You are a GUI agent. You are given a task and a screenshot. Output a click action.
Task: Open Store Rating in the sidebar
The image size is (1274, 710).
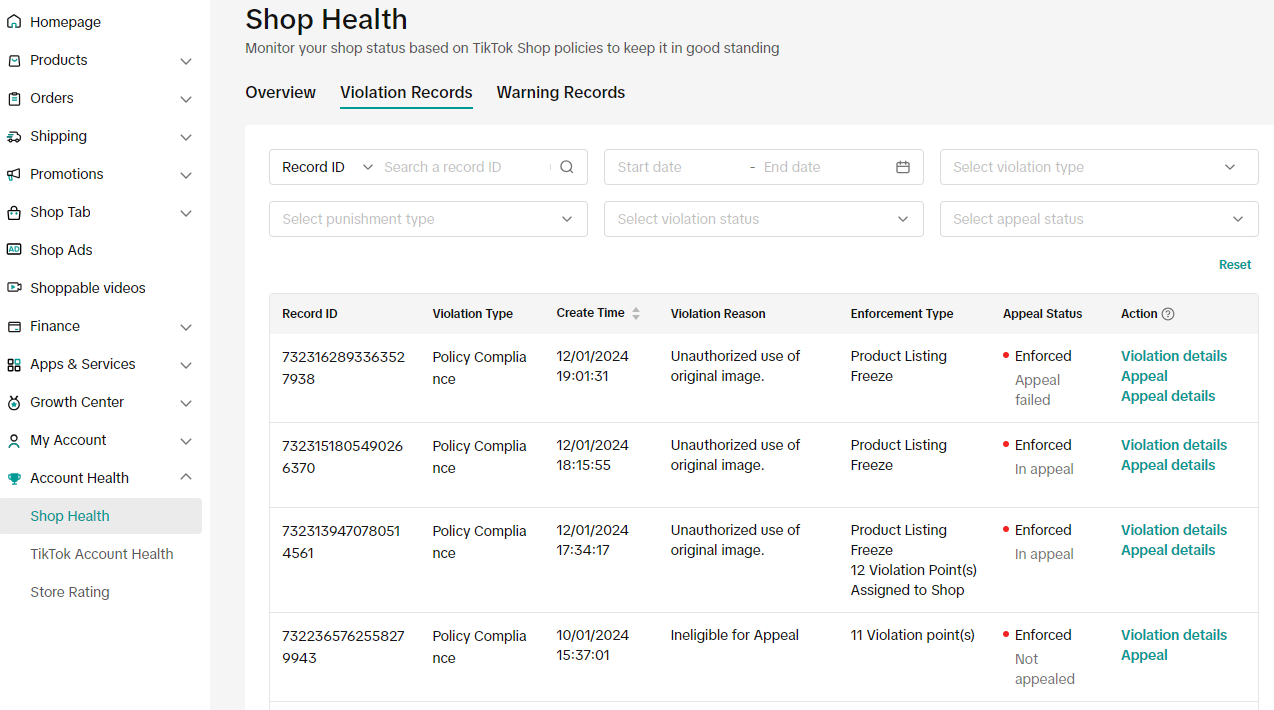click(70, 592)
